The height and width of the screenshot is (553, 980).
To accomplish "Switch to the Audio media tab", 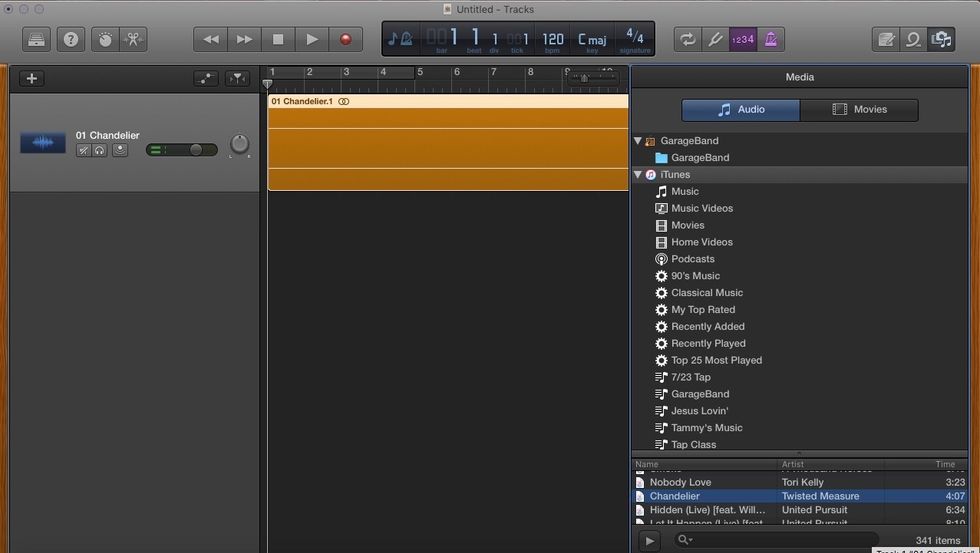I will [741, 110].
